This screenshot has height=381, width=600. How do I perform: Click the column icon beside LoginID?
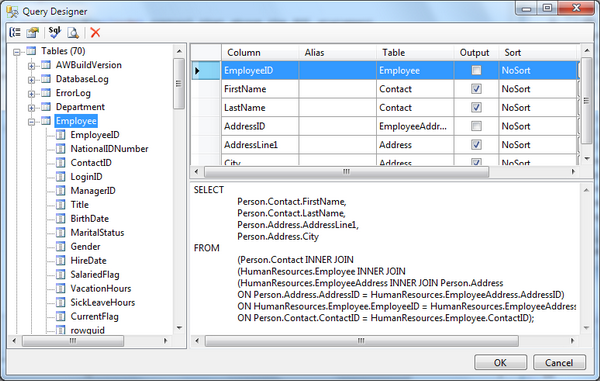tap(60, 177)
